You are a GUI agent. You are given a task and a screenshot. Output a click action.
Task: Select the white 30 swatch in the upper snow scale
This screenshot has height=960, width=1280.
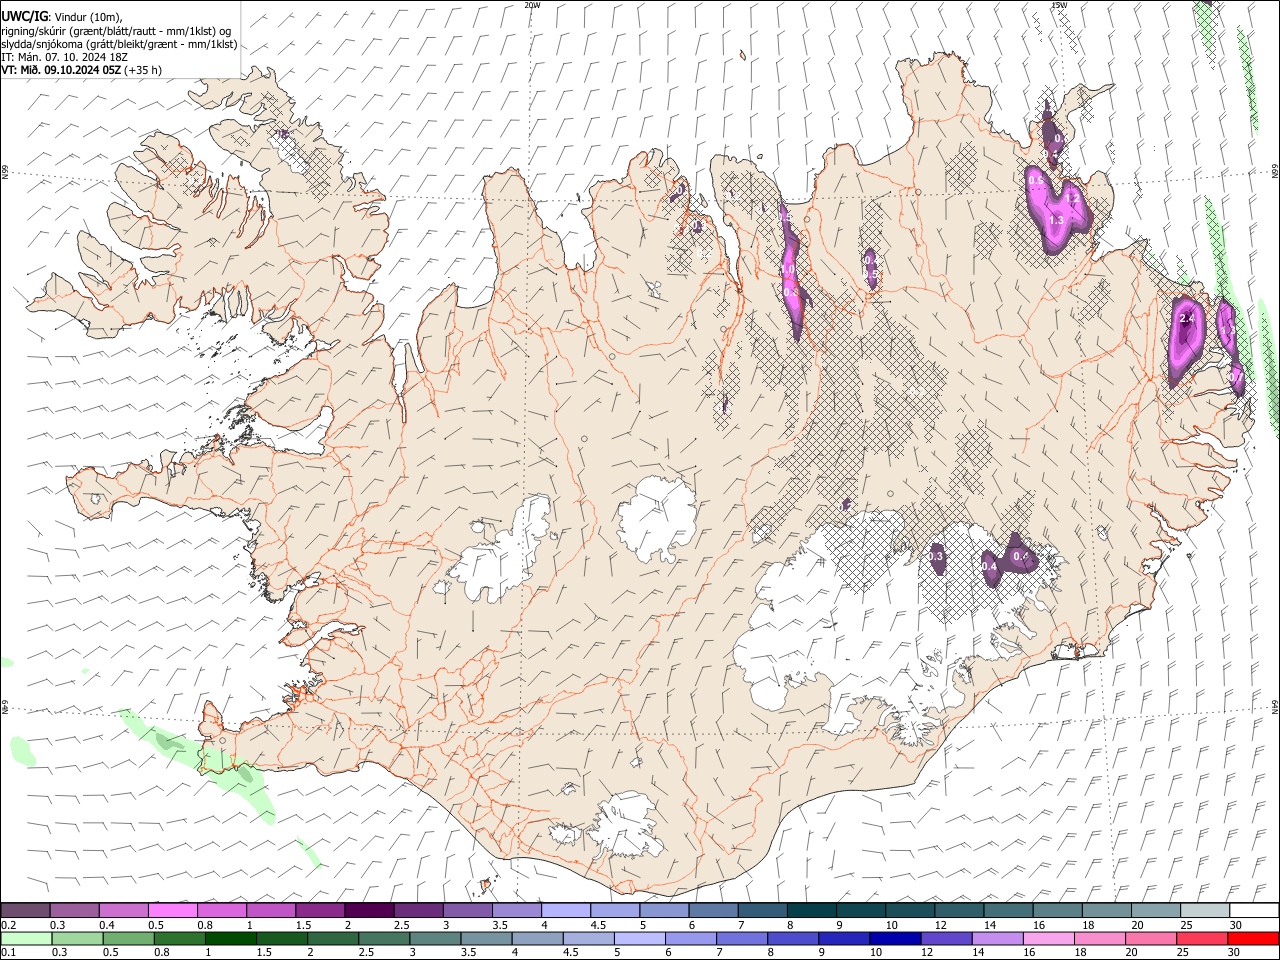(1254, 911)
